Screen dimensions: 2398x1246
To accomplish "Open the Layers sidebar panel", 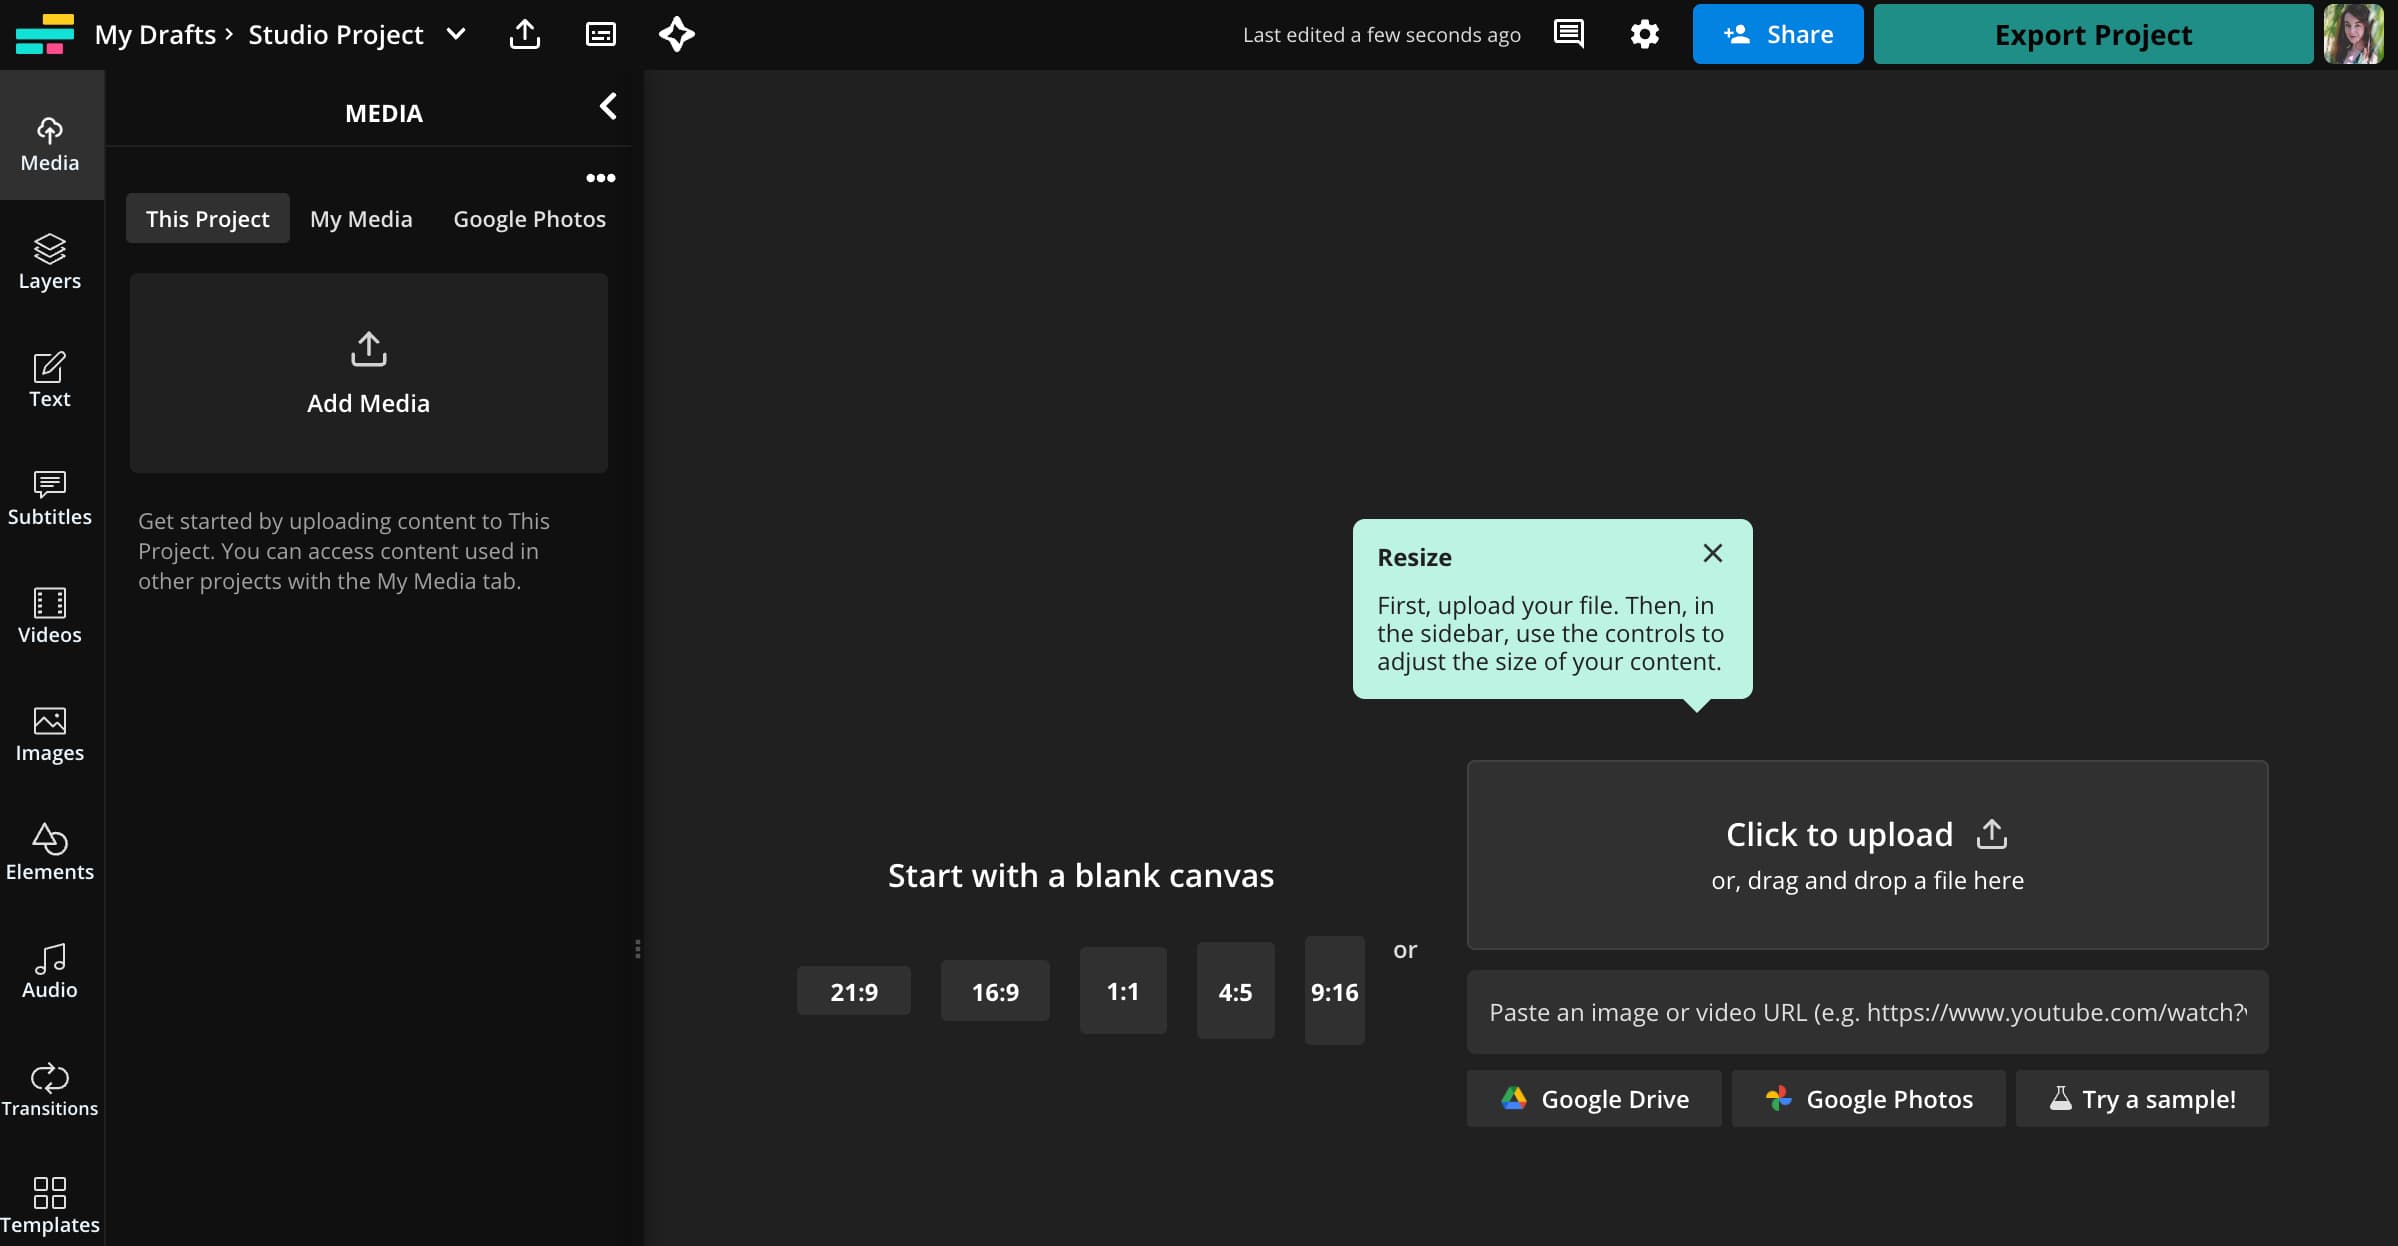I will point(50,261).
